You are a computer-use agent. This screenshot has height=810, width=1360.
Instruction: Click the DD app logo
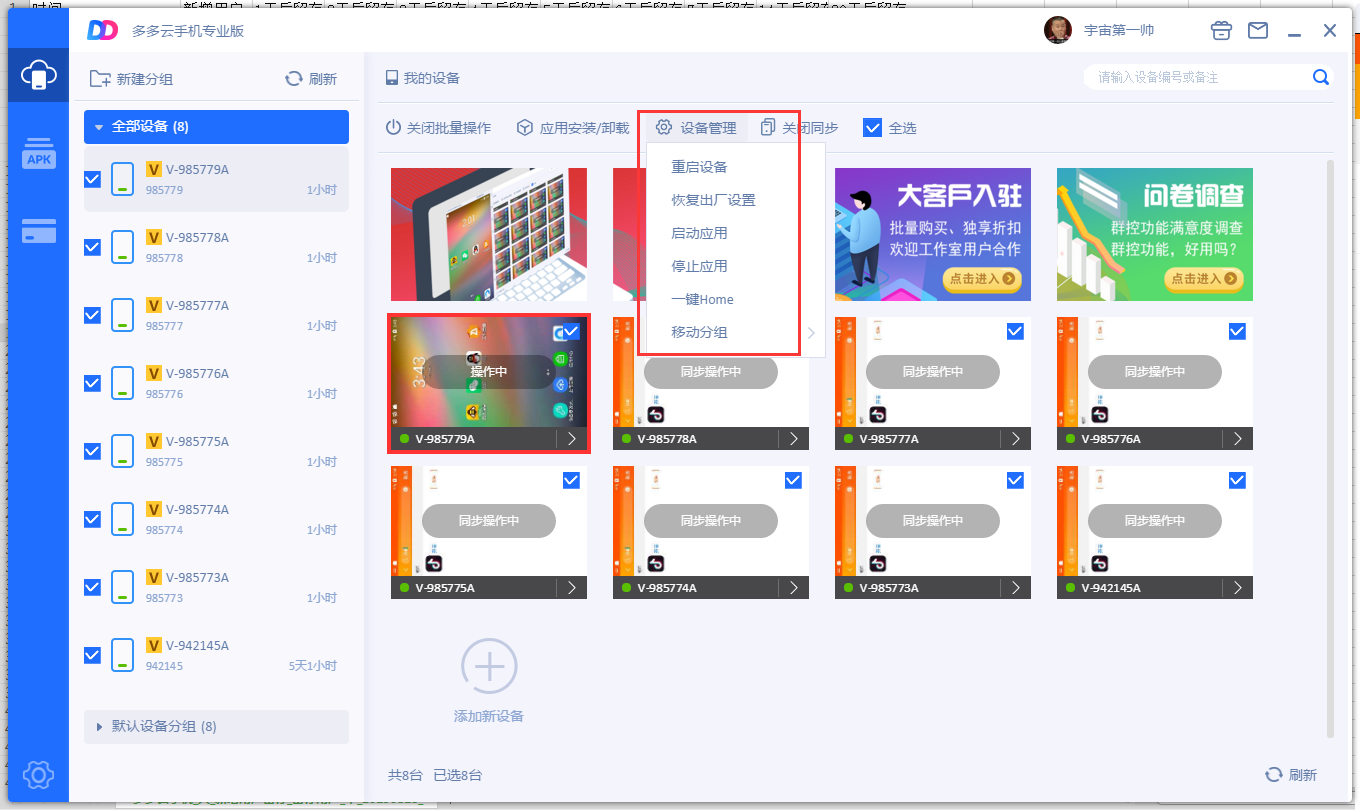click(x=103, y=30)
